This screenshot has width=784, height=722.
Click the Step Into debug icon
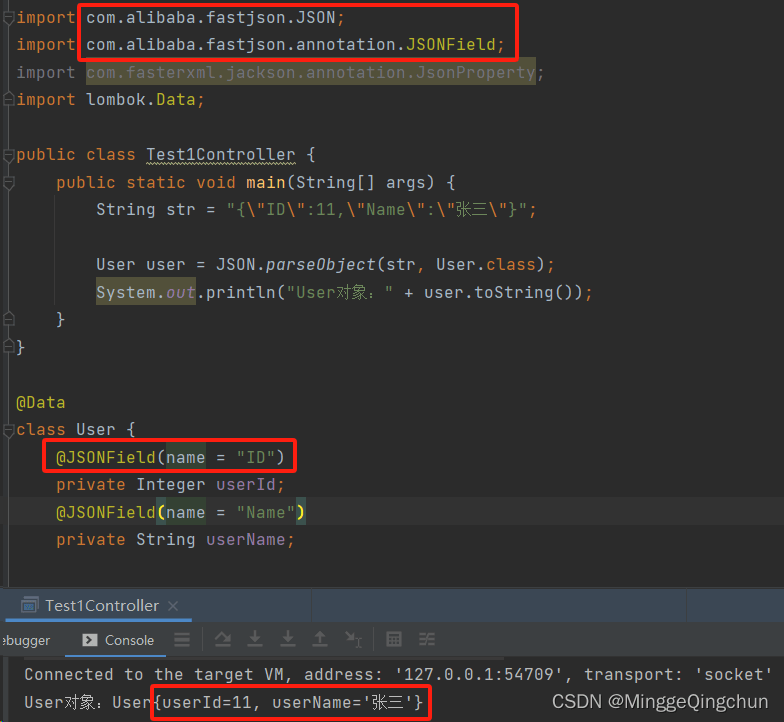pos(255,639)
